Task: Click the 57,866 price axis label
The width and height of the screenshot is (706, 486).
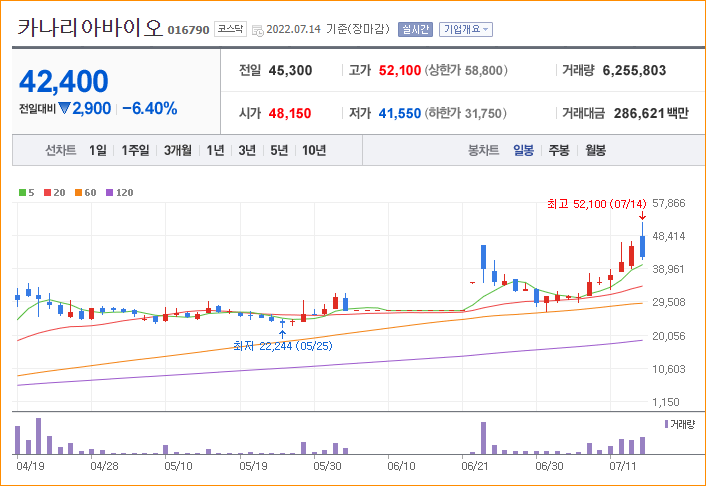Action: coord(669,203)
